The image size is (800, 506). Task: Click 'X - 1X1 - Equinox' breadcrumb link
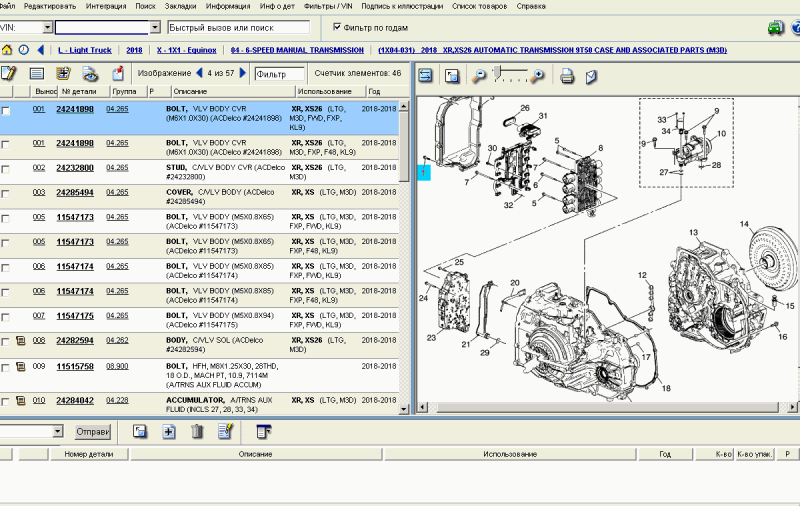pyautogui.click(x=187, y=50)
